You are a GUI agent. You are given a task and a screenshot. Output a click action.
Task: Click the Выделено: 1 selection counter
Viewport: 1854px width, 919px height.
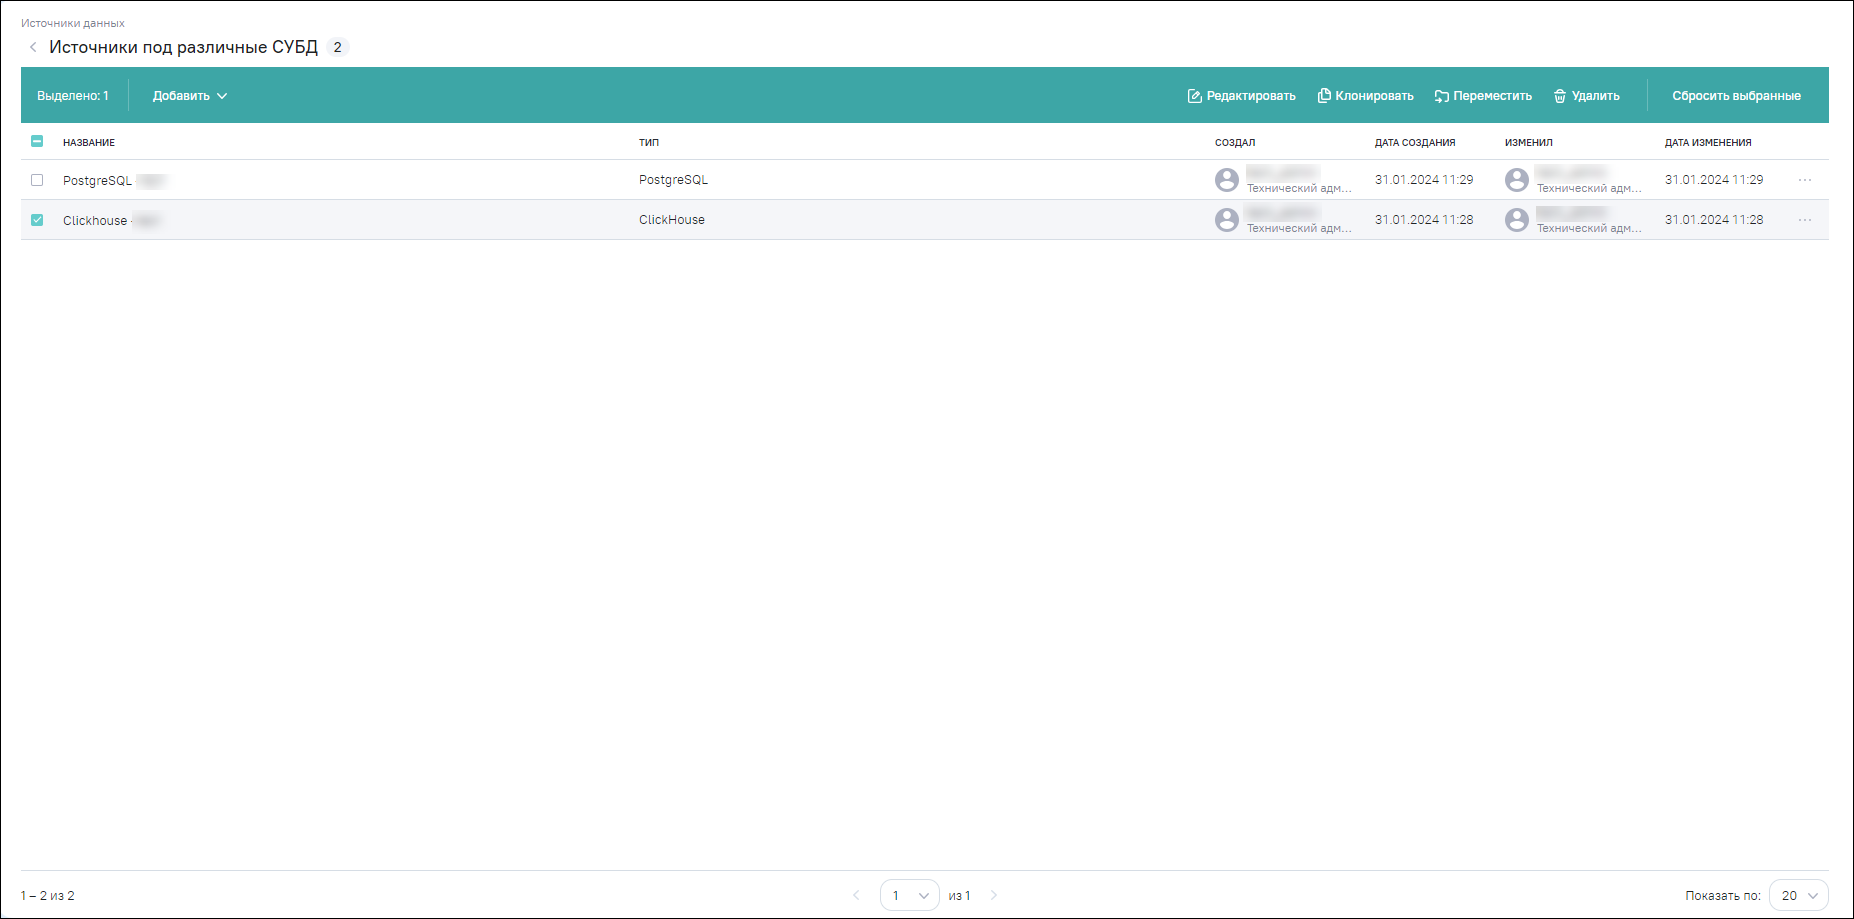73,96
